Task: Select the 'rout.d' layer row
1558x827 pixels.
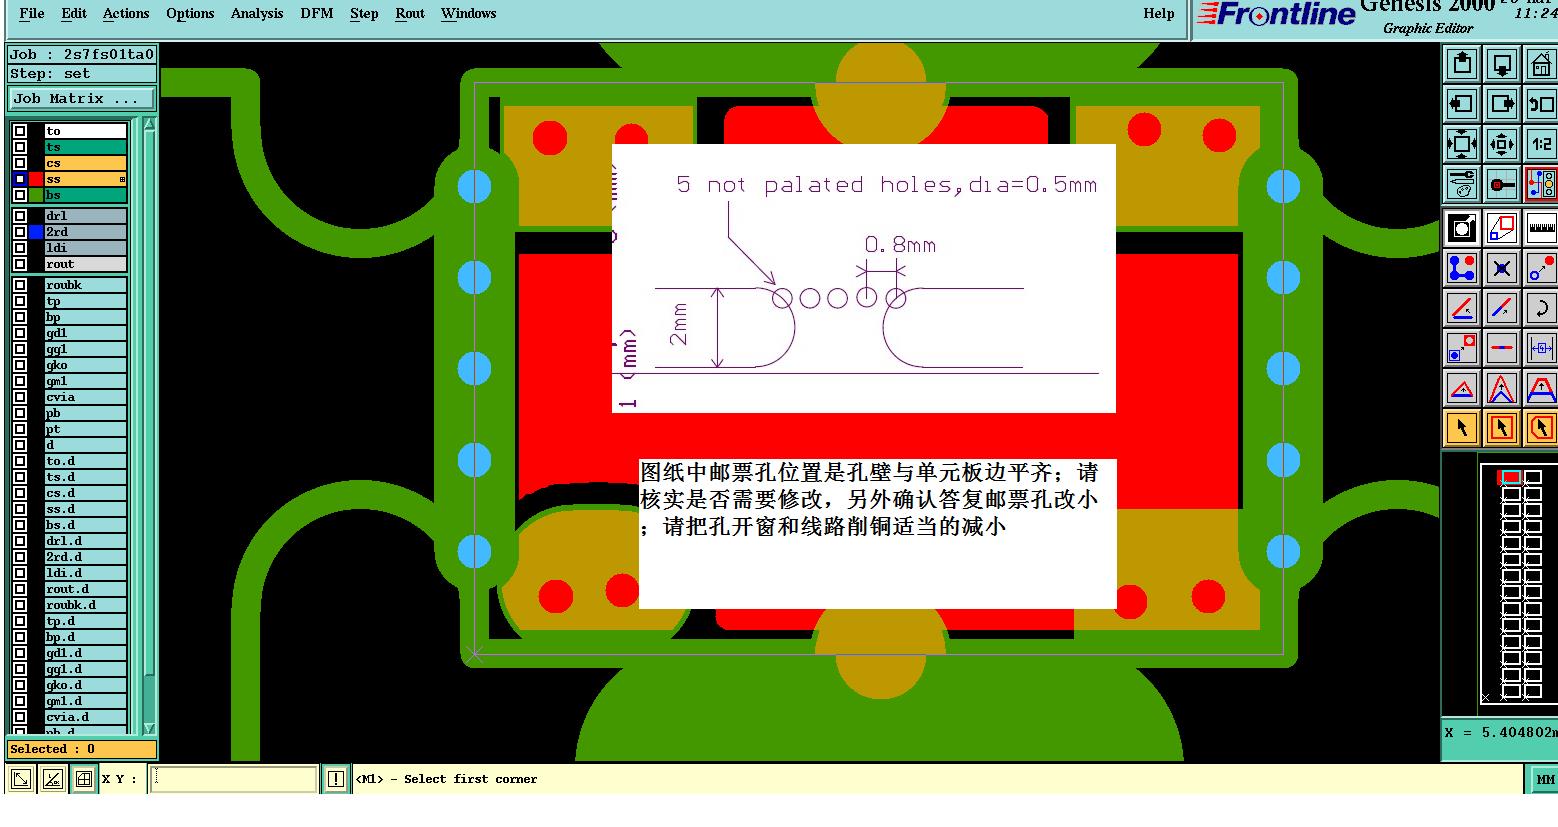Action: [86, 589]
